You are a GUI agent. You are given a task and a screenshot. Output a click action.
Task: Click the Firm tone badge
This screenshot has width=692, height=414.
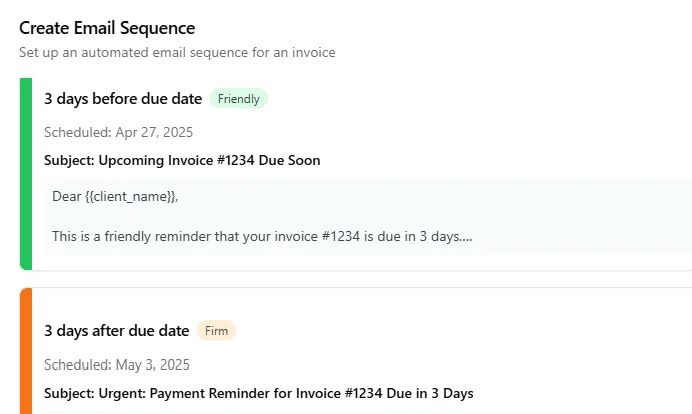215,331
